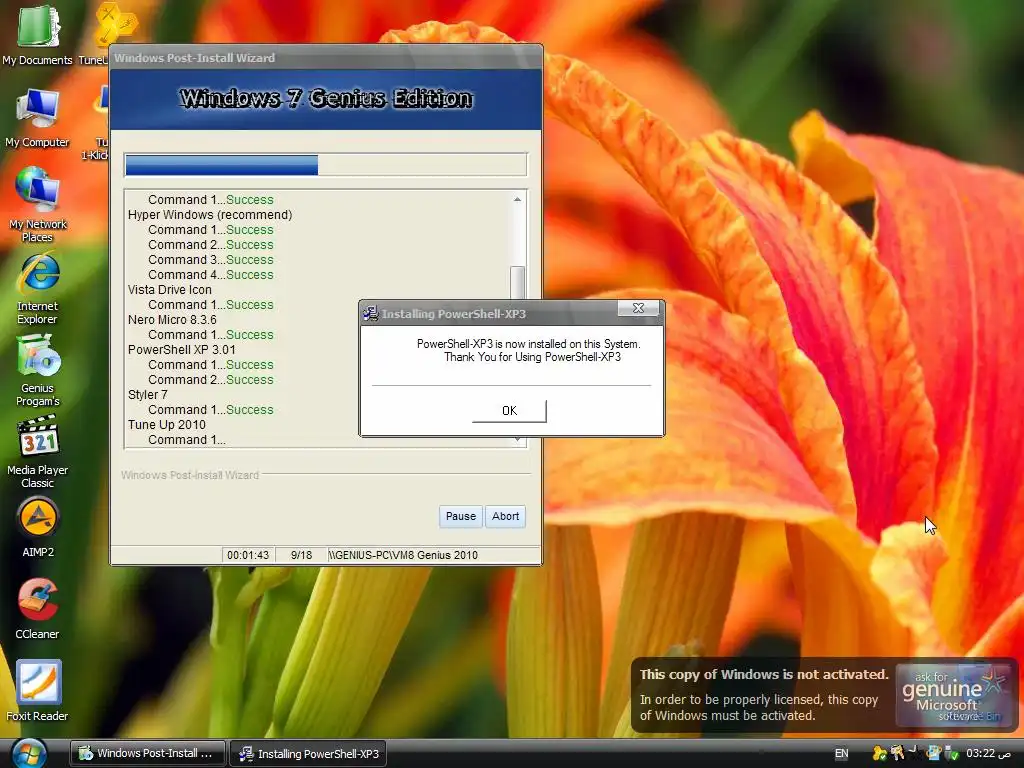Click Abort in the Post-Install Wizard
Viewport: 1024px width, 768px height.
505,516
